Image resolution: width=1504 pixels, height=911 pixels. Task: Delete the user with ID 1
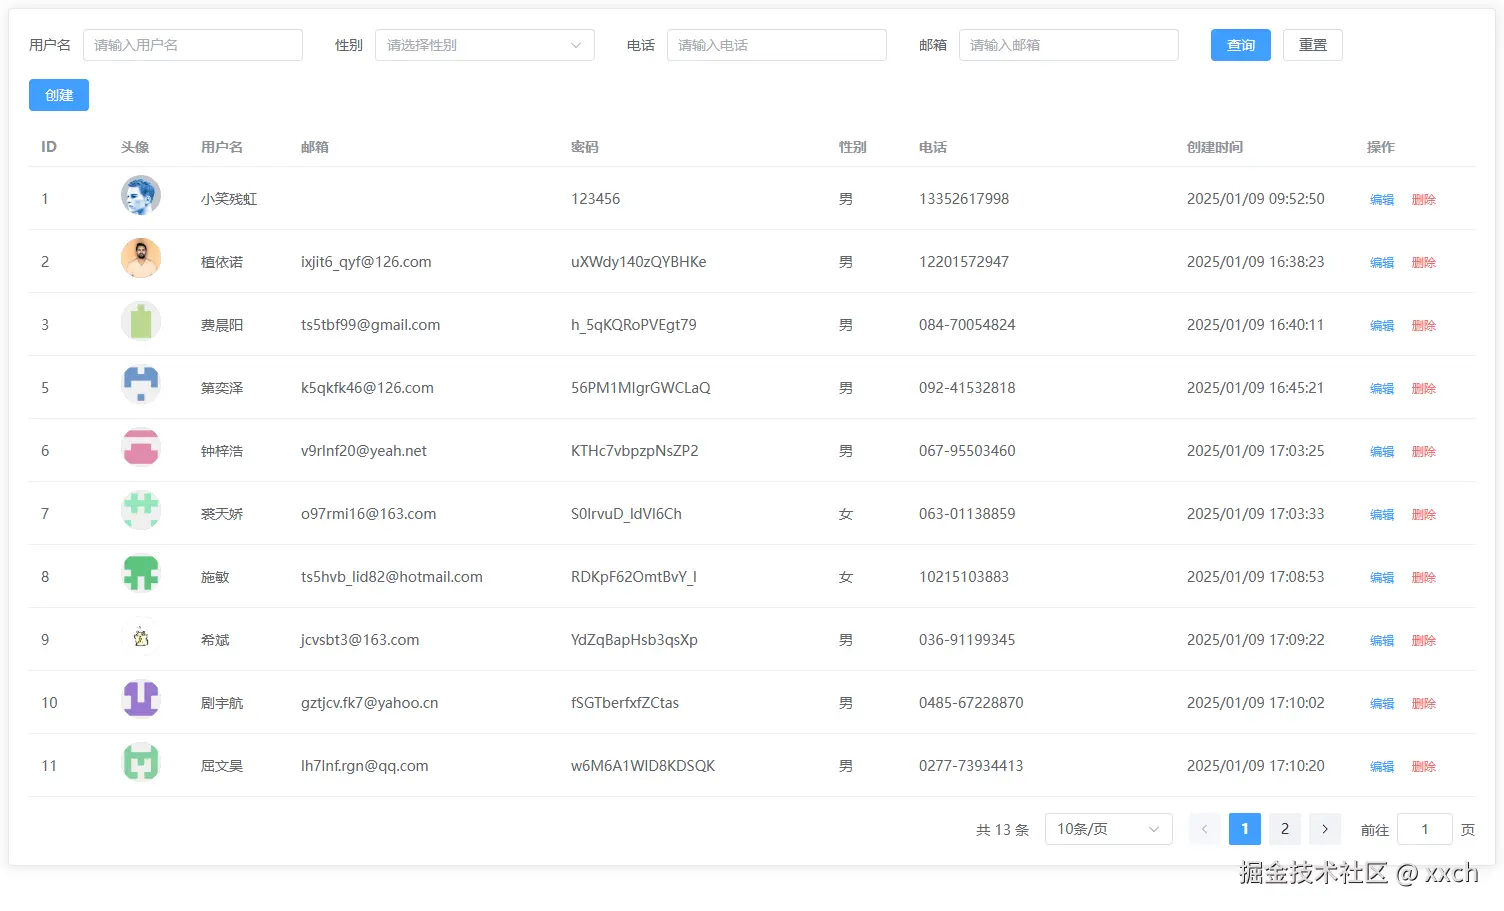tap(1424, 199)
